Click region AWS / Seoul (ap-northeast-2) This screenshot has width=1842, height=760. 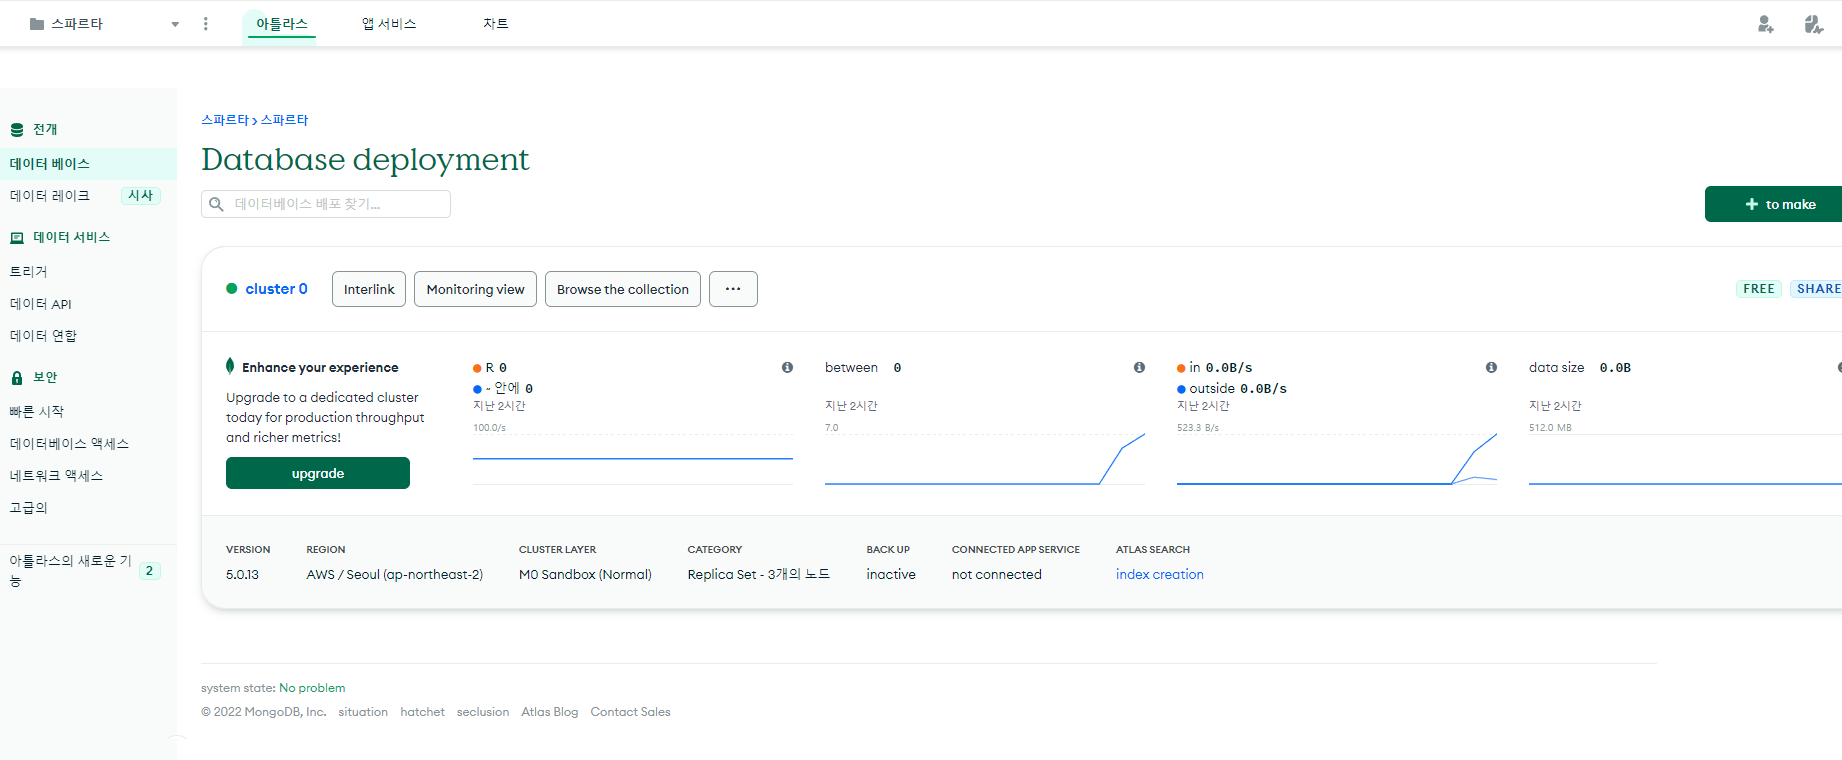[x=395, y=575]
